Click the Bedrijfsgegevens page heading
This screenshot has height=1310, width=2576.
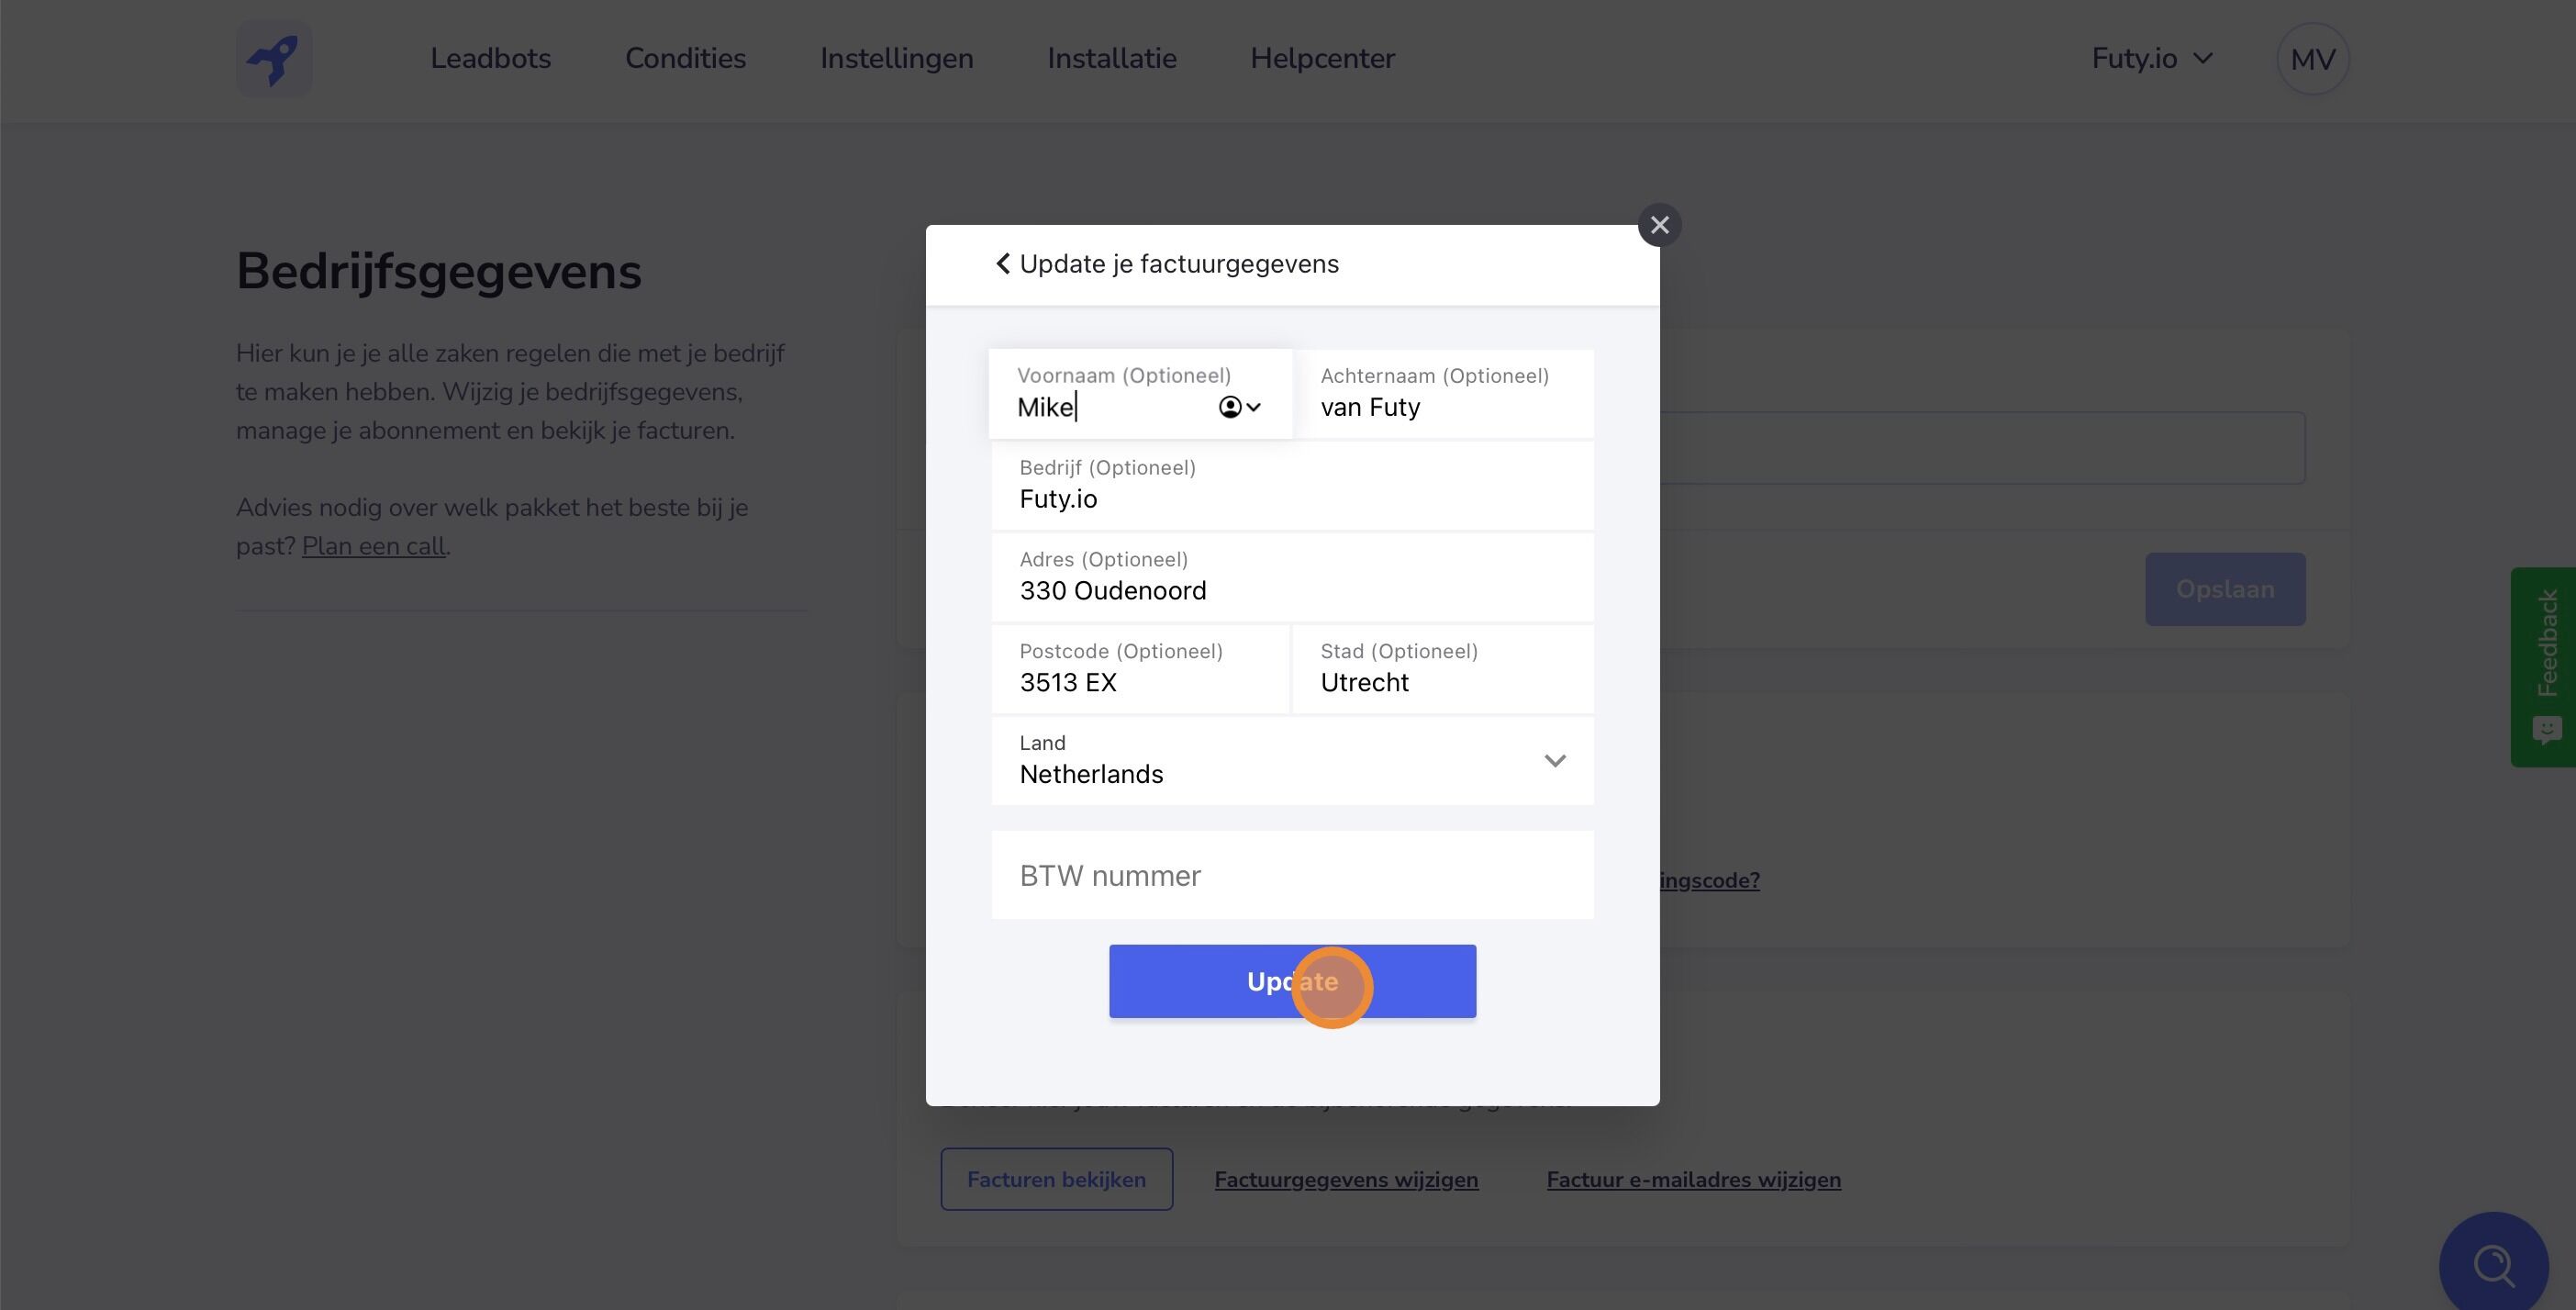(x=439, y=272)
